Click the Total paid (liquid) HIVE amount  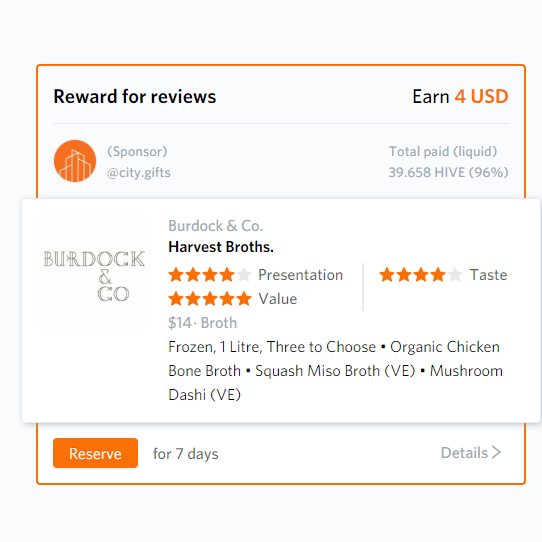coord(448,172)
